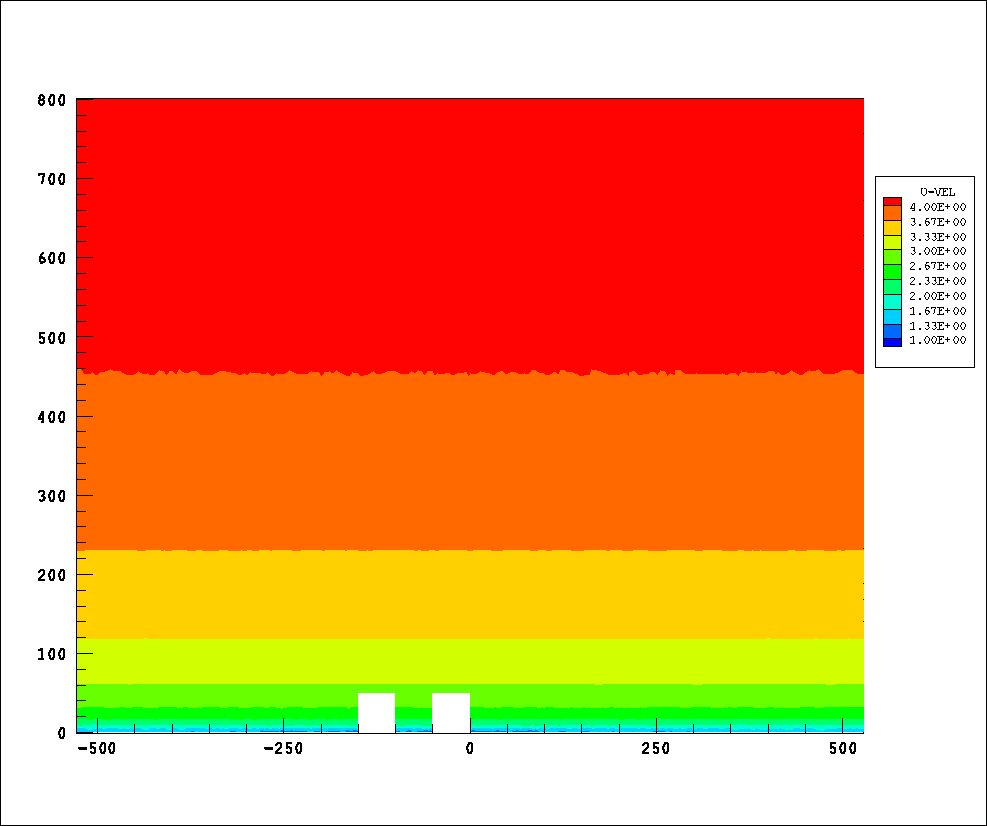Click the lime-green legend swatch below 3.00E+00
Screen dimensions: 987x826
point(892,257)
